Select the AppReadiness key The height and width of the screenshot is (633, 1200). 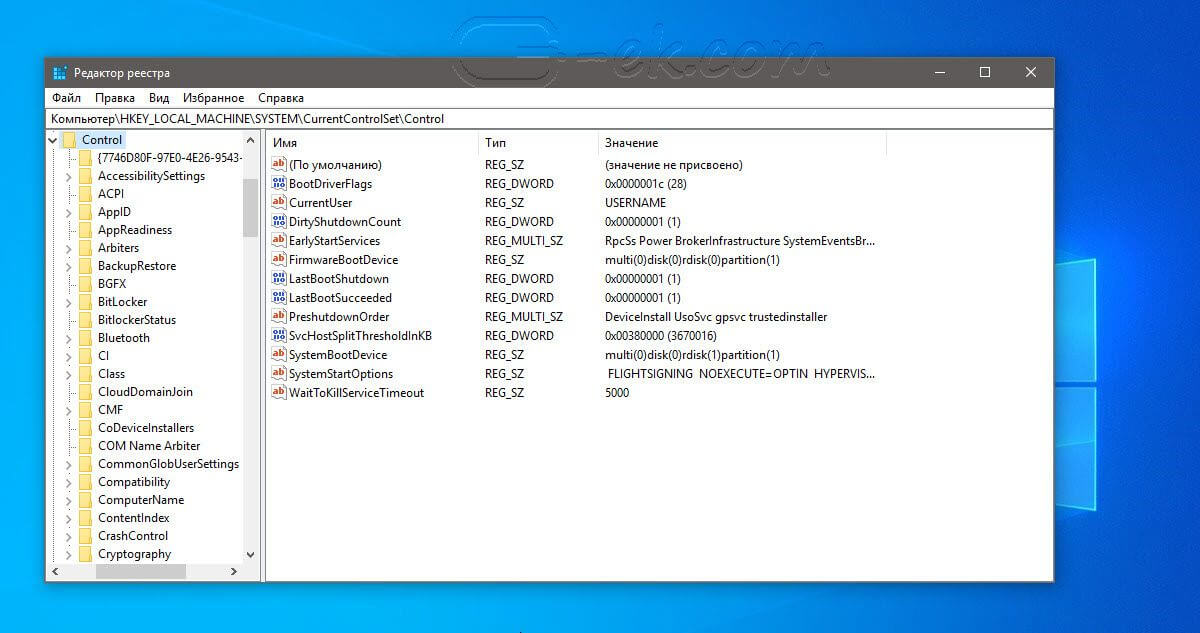click(x=135, y=230)
